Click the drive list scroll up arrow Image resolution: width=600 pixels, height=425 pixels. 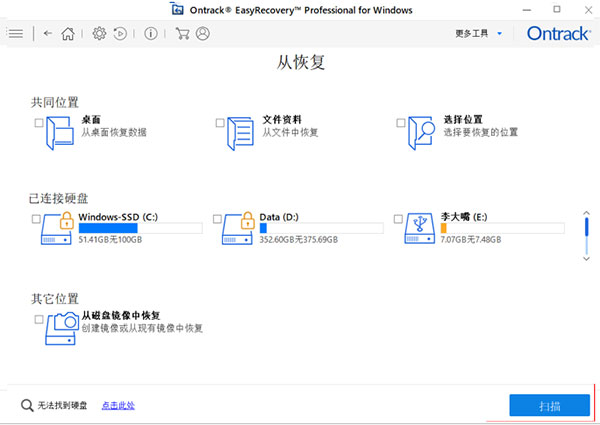(586, 213)
